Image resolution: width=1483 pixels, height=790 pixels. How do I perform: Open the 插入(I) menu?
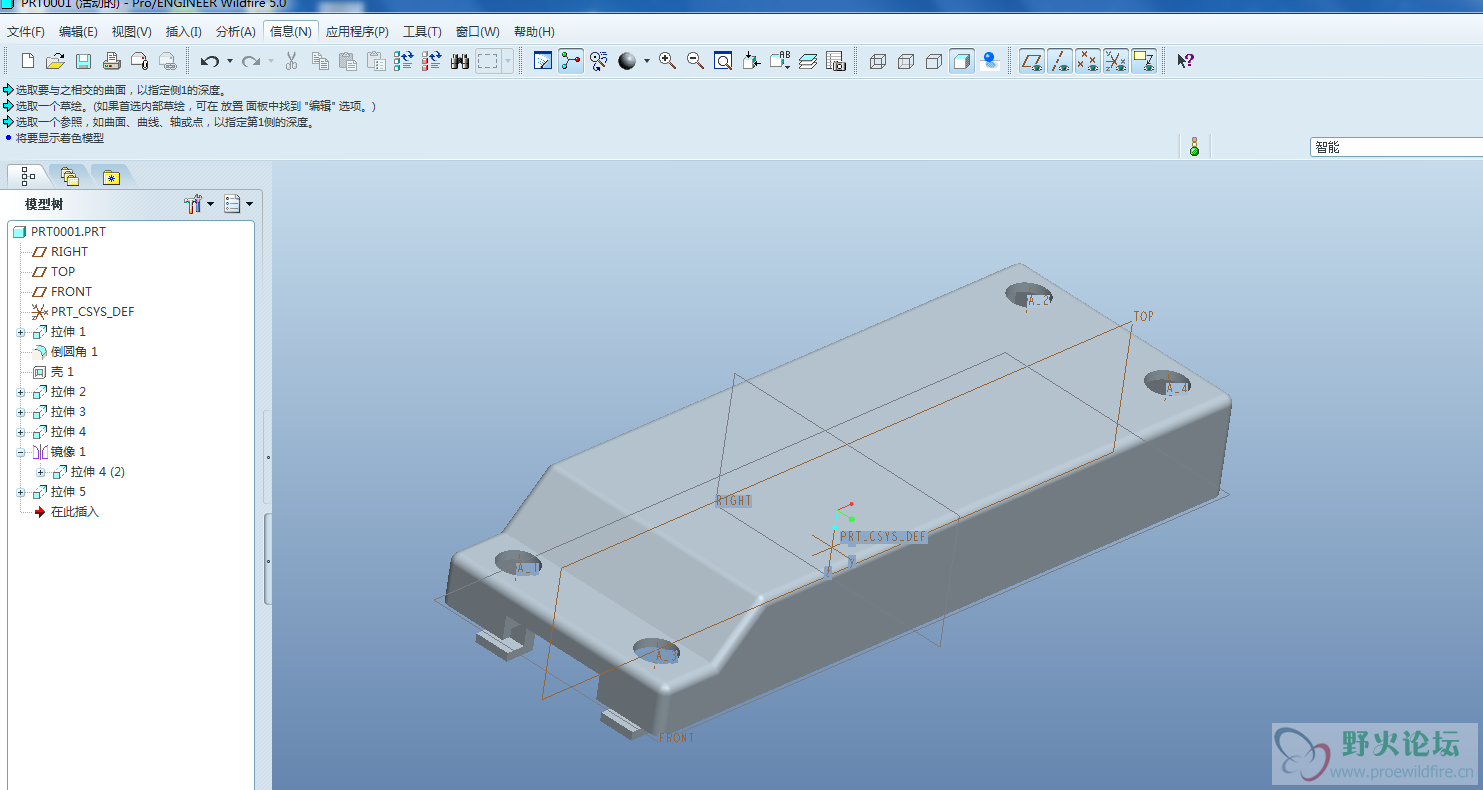pyautogui.click(x=184, y=32)
